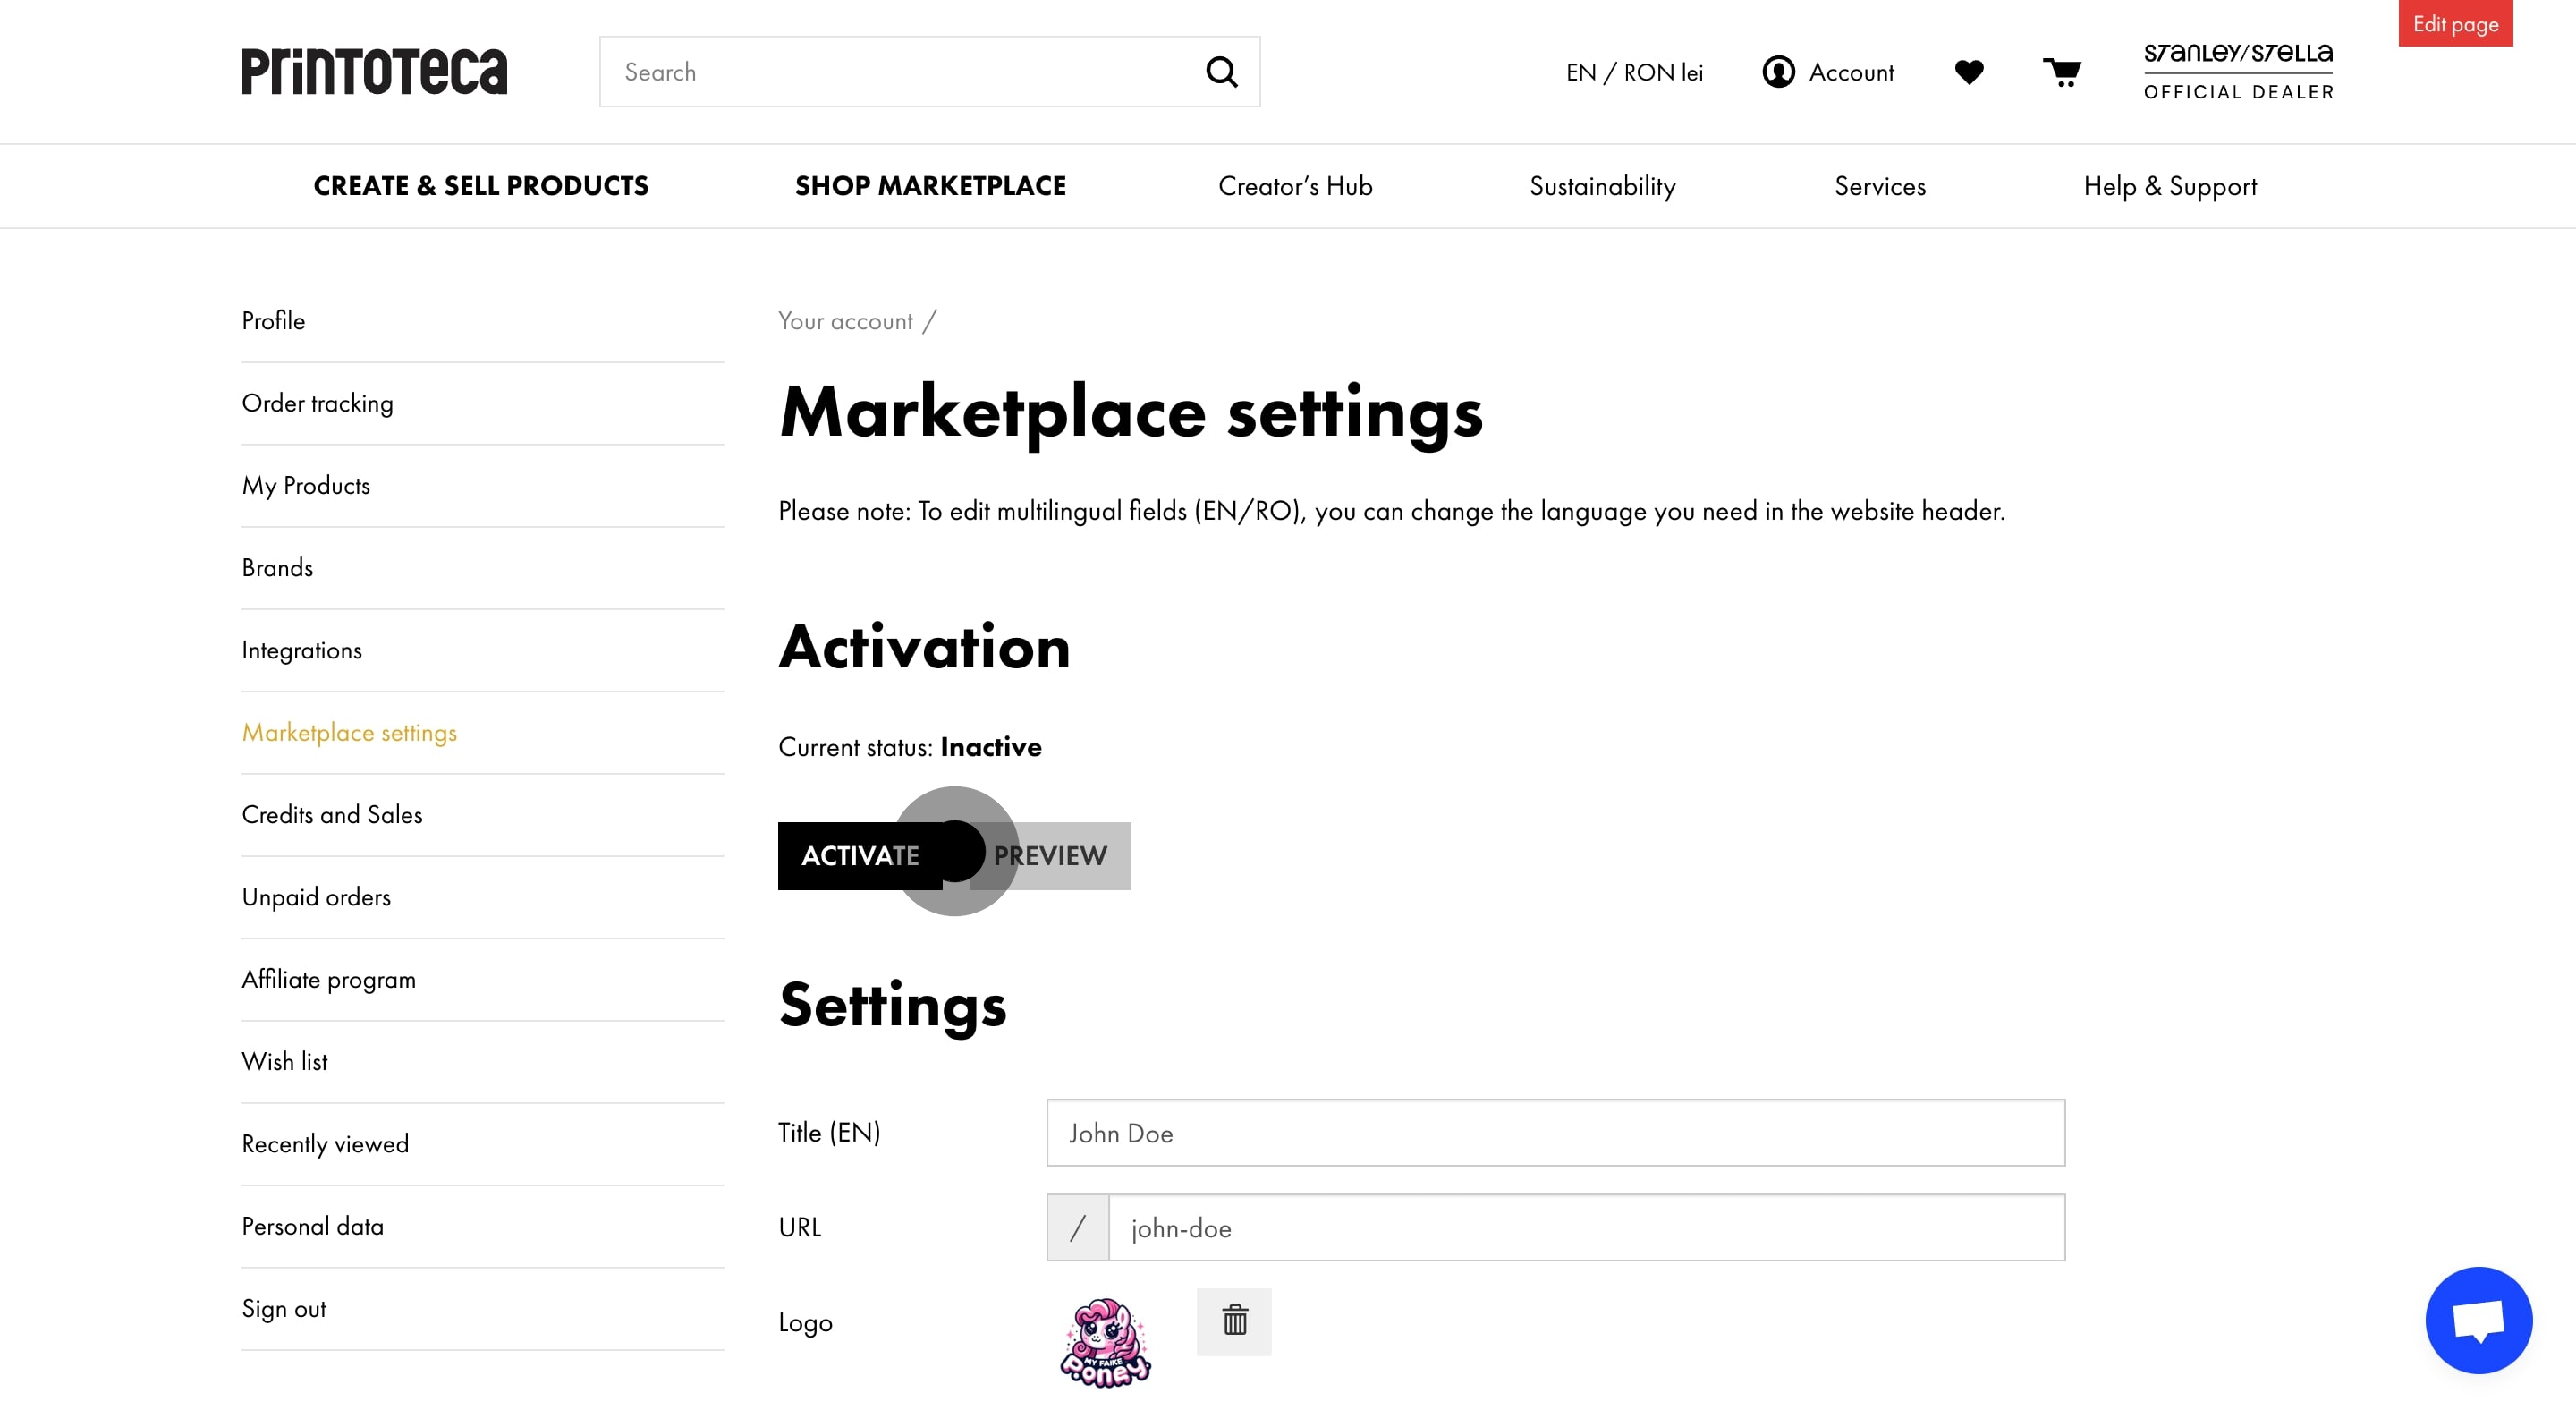
Task: Click the Account user icon
Action: 1778,72
